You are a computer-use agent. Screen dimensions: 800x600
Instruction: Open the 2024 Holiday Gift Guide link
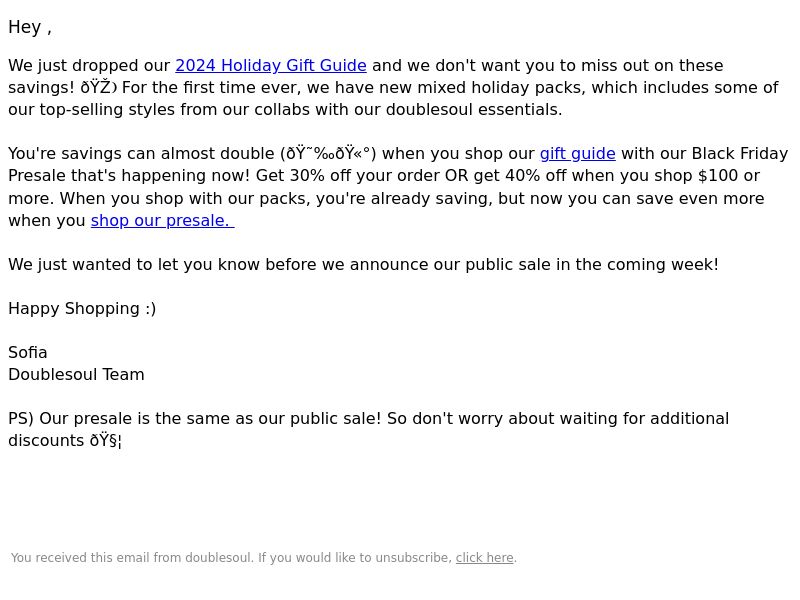[271, 66]
